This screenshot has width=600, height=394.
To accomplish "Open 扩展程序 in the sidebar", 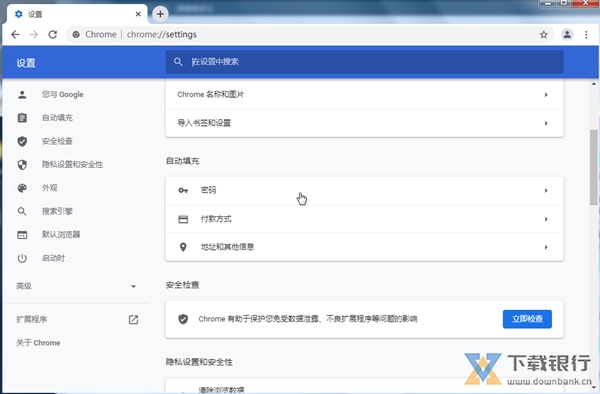I will (x=31, y=319).
